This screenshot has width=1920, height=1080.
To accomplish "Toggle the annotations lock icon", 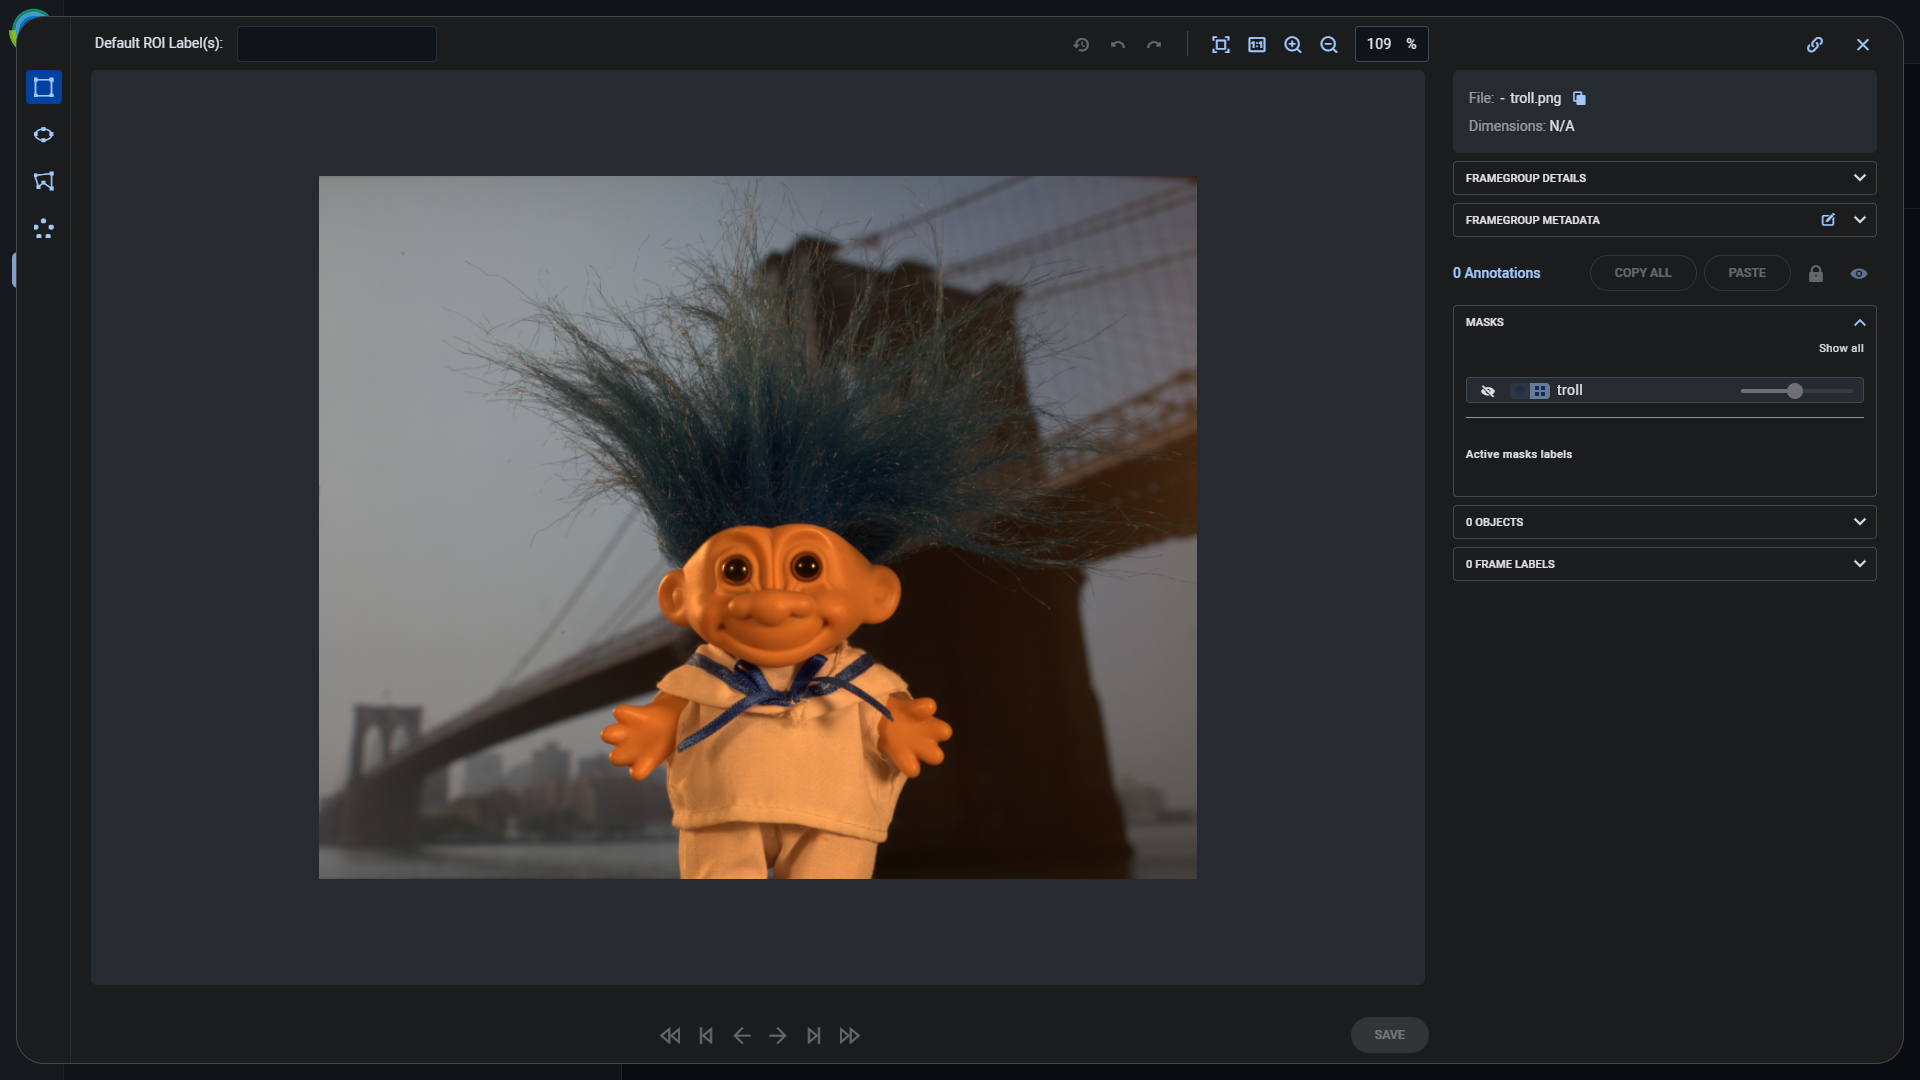I will pyautogui.click(x=1816, y=274).
